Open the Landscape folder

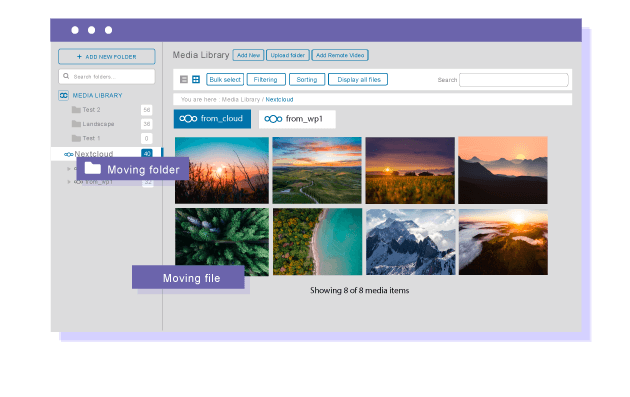tap(98, 124)
